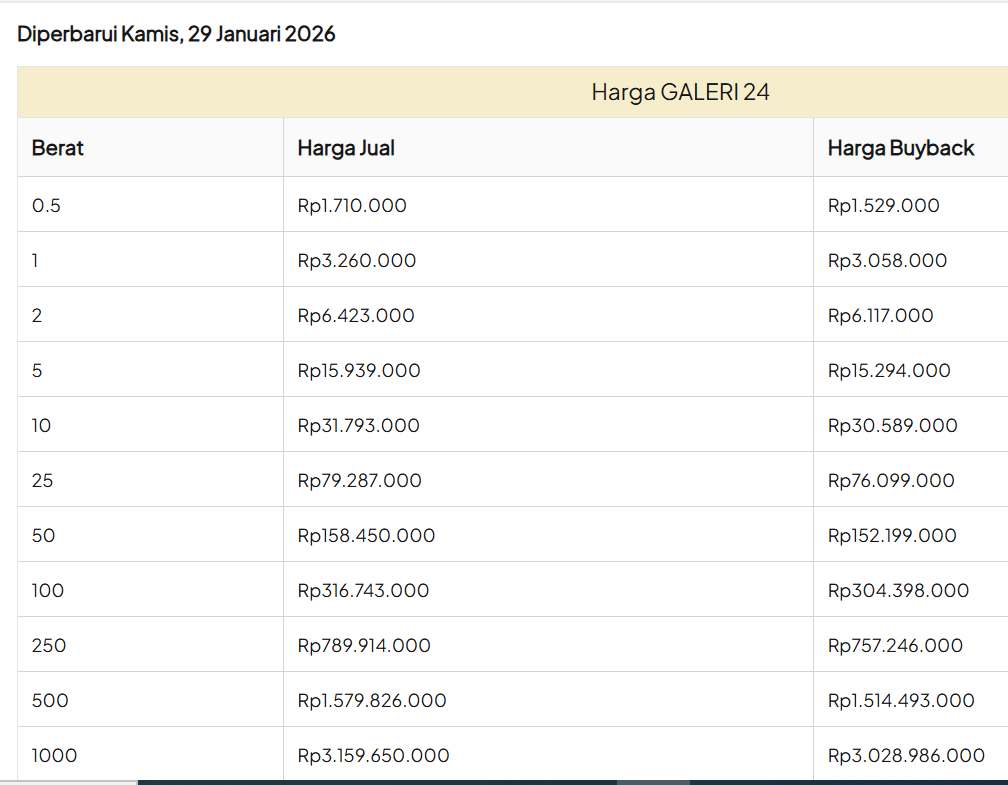Click buyback price Rp3.028.986.000

click(x=906, y=755)
